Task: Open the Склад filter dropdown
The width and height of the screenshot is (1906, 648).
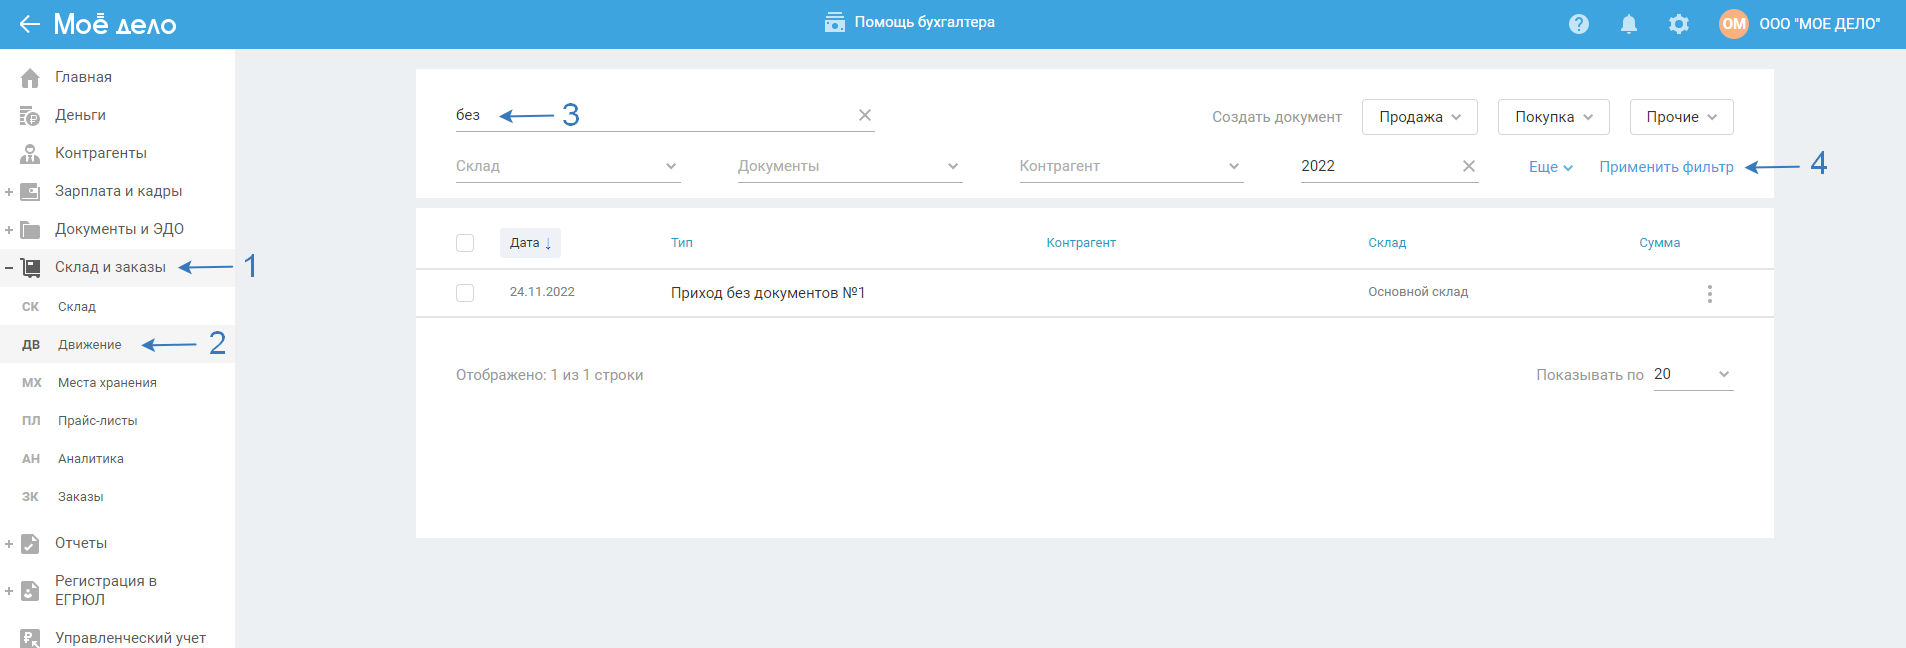Action: [567, 166]
